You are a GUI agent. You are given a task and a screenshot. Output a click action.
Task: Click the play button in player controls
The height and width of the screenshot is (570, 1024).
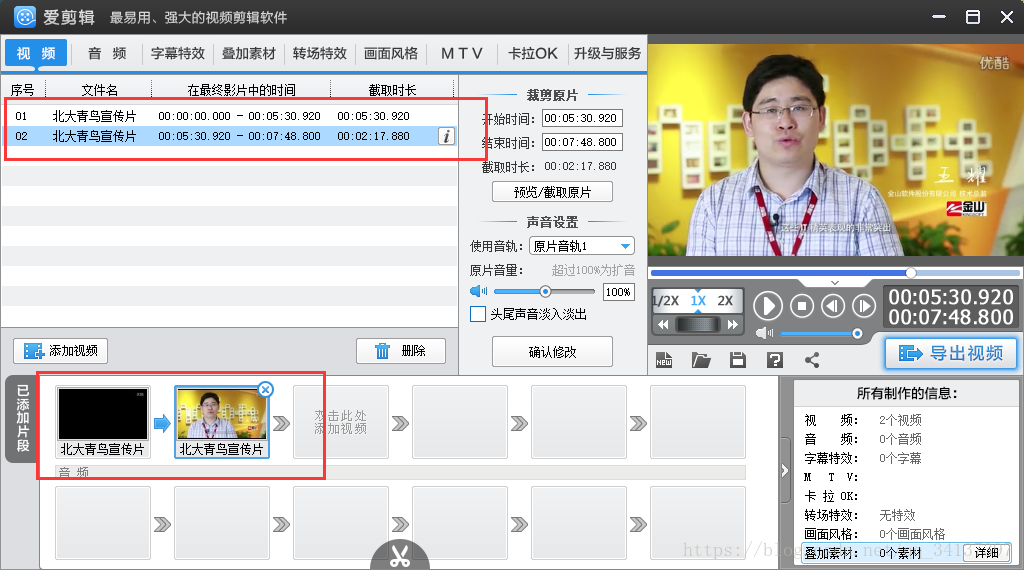pyautogui.click(x=768, y=306)
